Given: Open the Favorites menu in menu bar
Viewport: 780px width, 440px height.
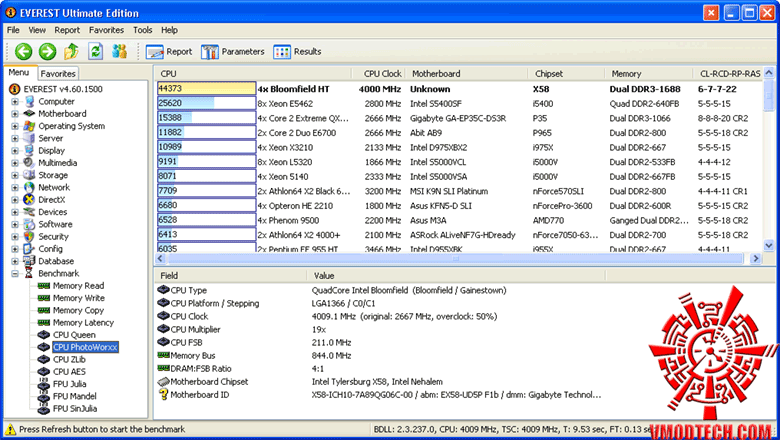Looking at the screenshot, I should coord(106,30).
